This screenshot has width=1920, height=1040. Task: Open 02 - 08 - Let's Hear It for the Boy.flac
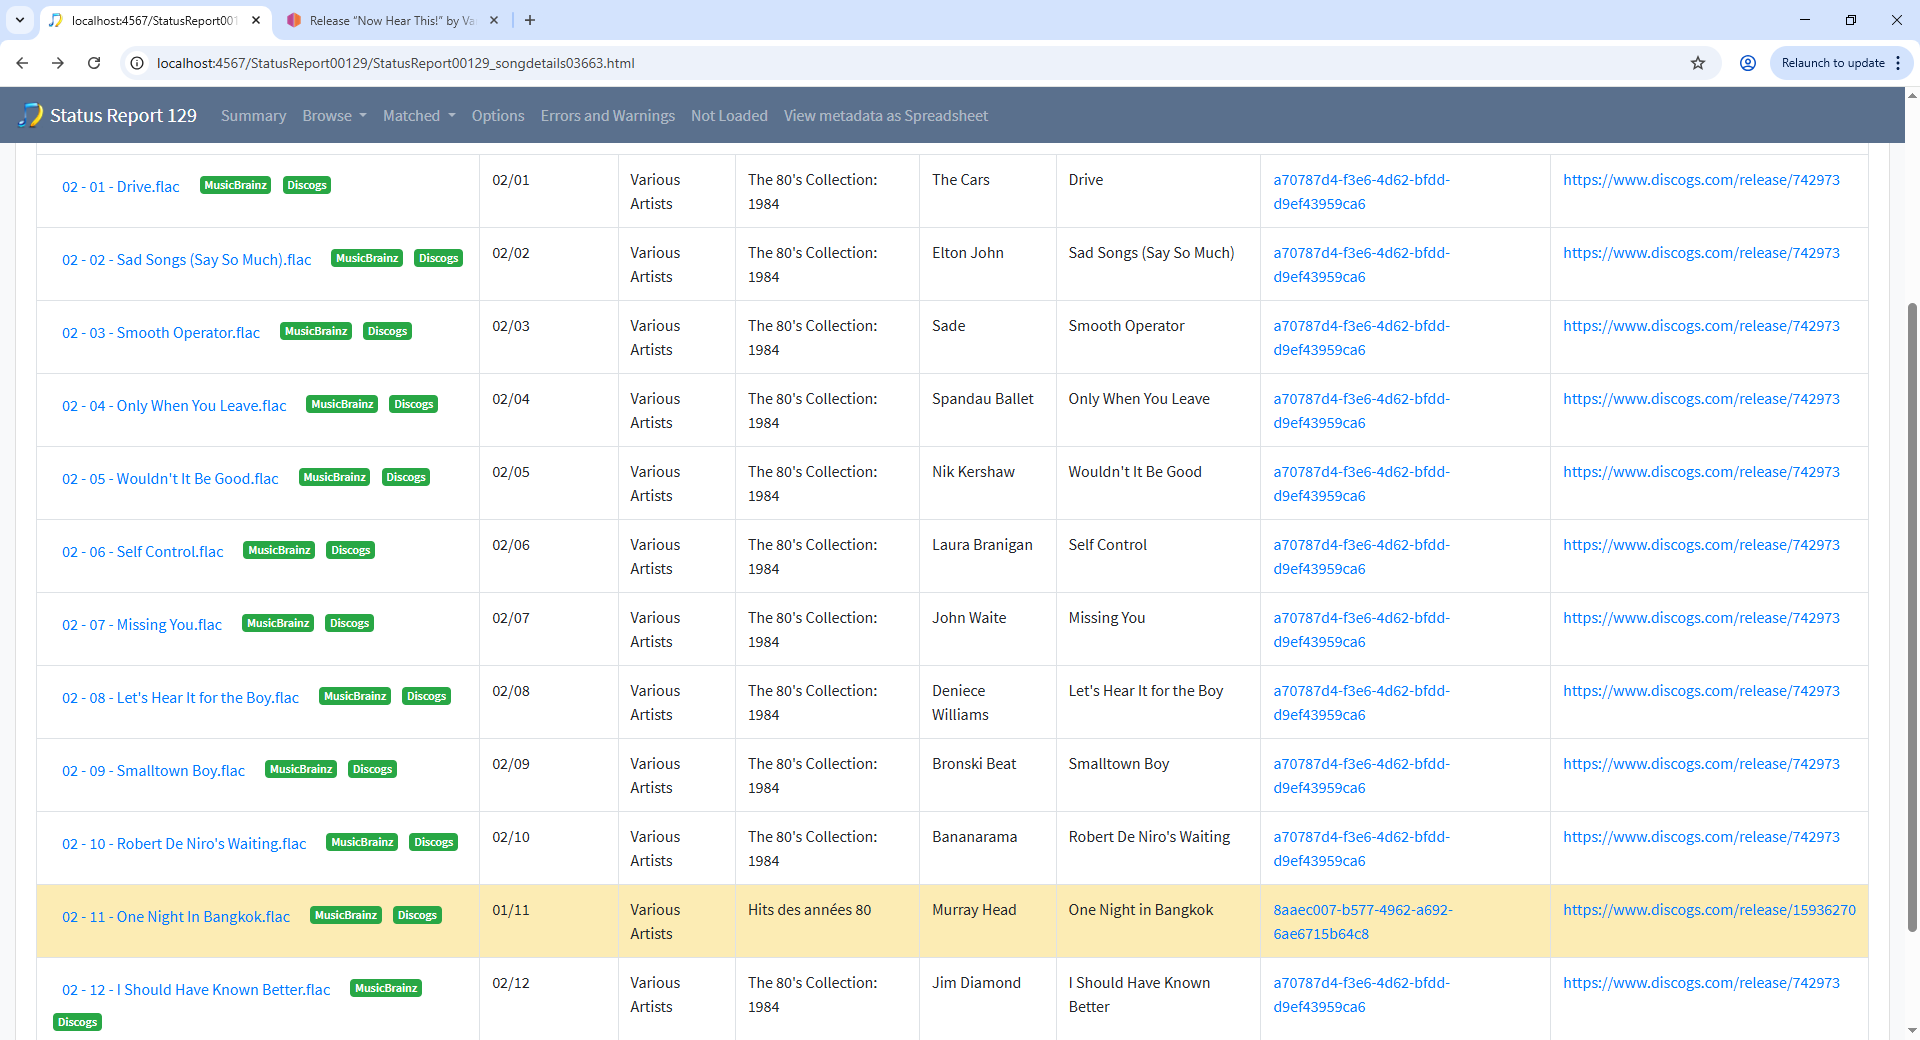[x=180, y=698]
